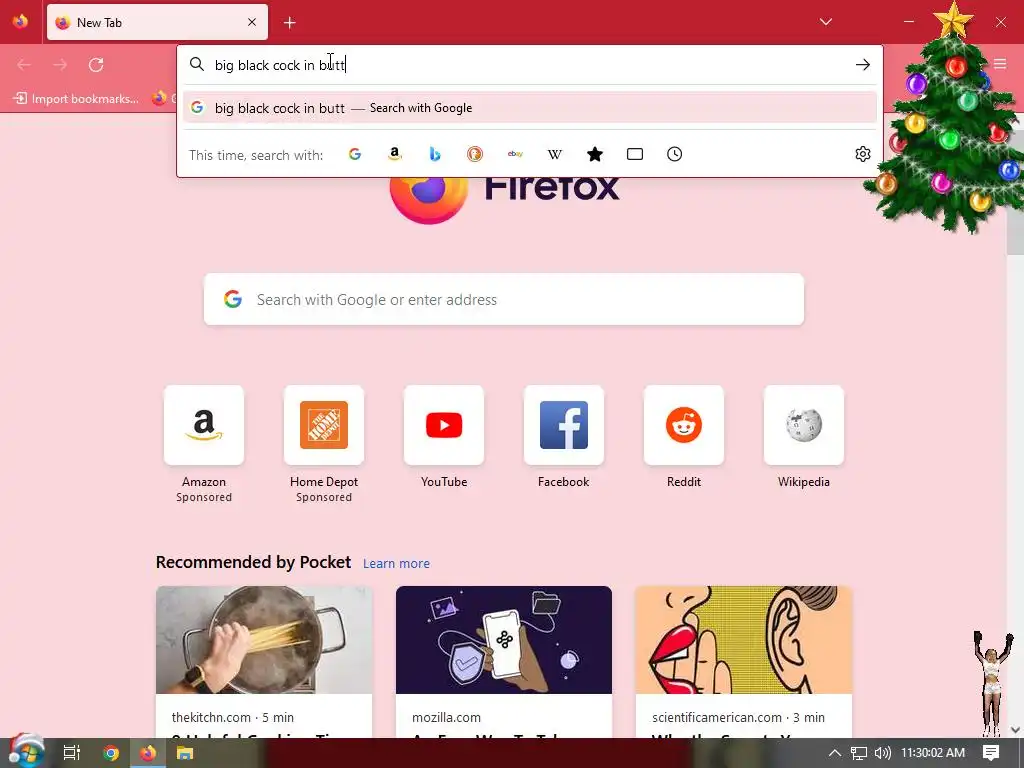Follow the Learn more link beside Pocket

[x=396, y=563]
